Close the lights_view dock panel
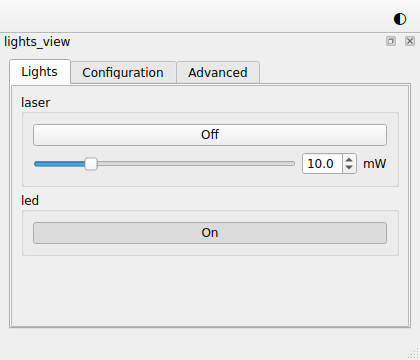Viewport: 420px width, 360px height. click(x=410, y=41)
